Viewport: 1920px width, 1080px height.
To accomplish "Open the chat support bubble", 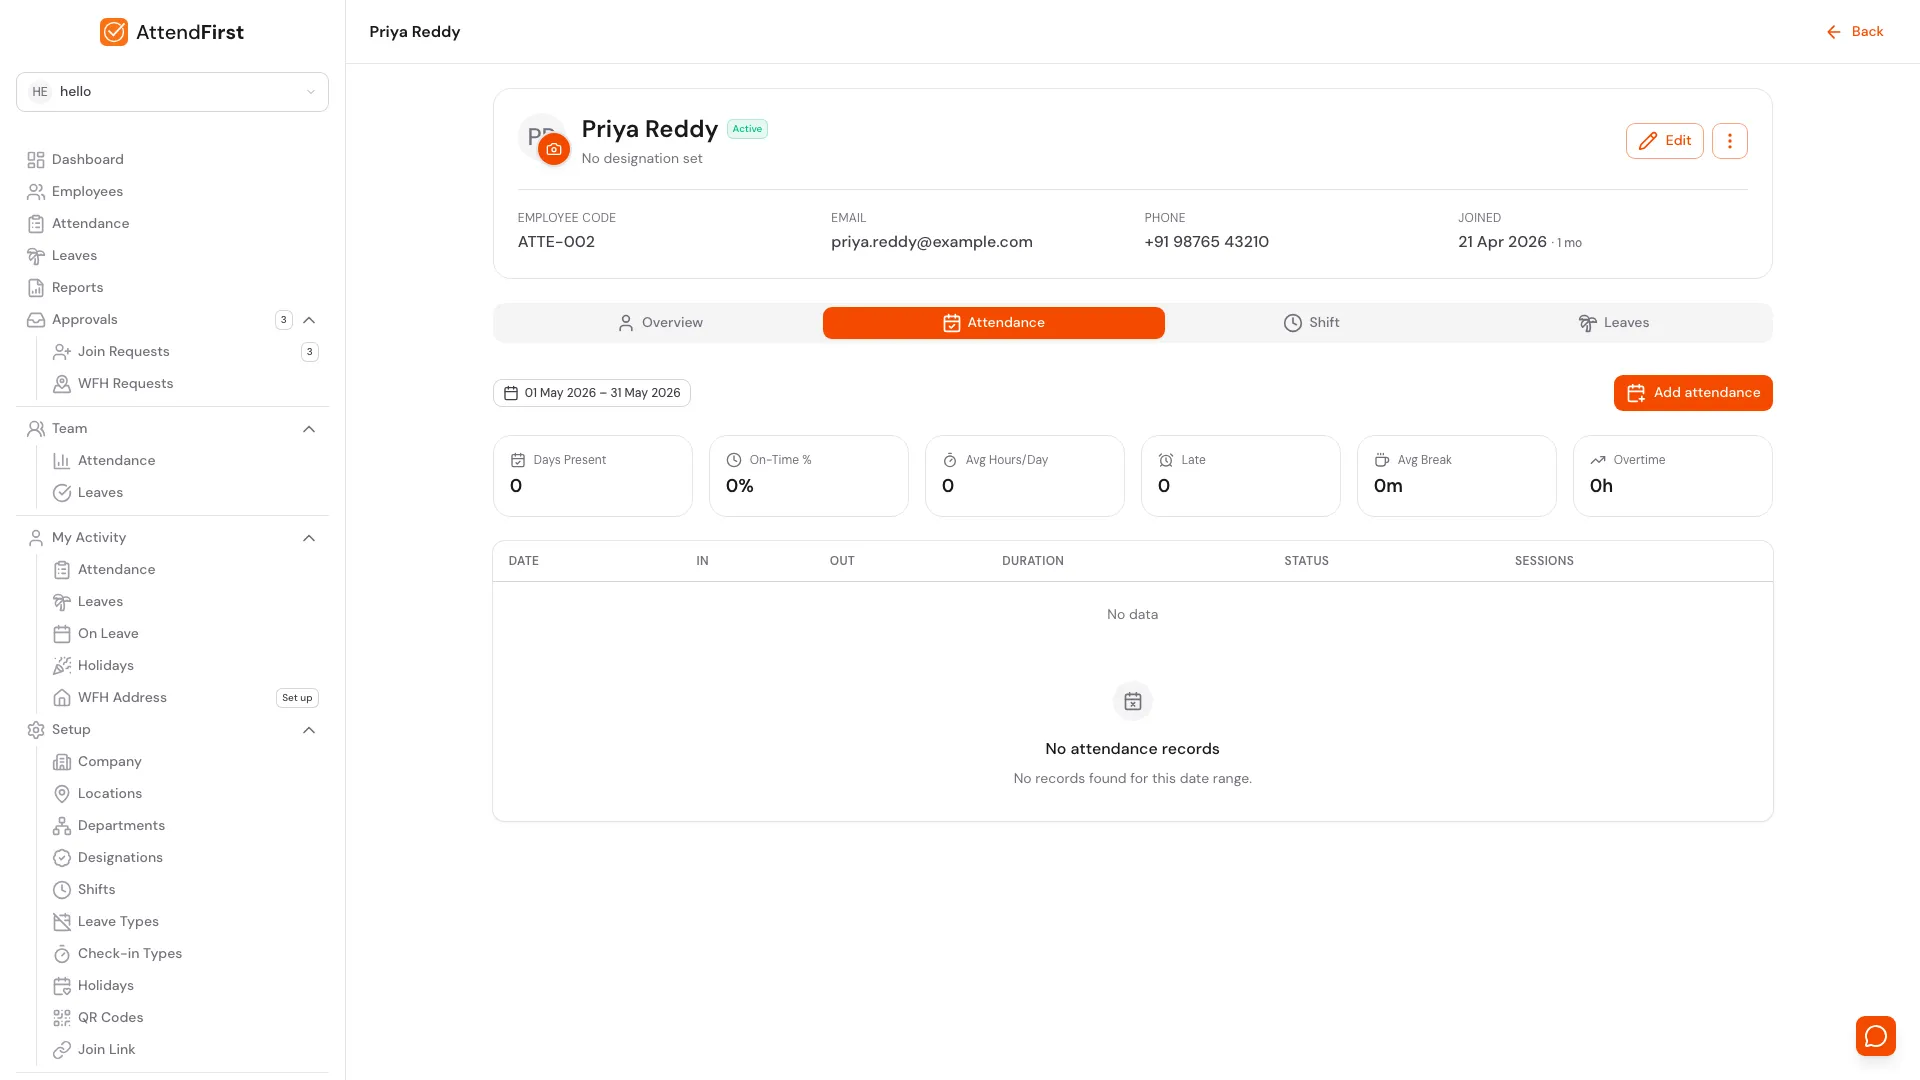I will point(1876,1036).
